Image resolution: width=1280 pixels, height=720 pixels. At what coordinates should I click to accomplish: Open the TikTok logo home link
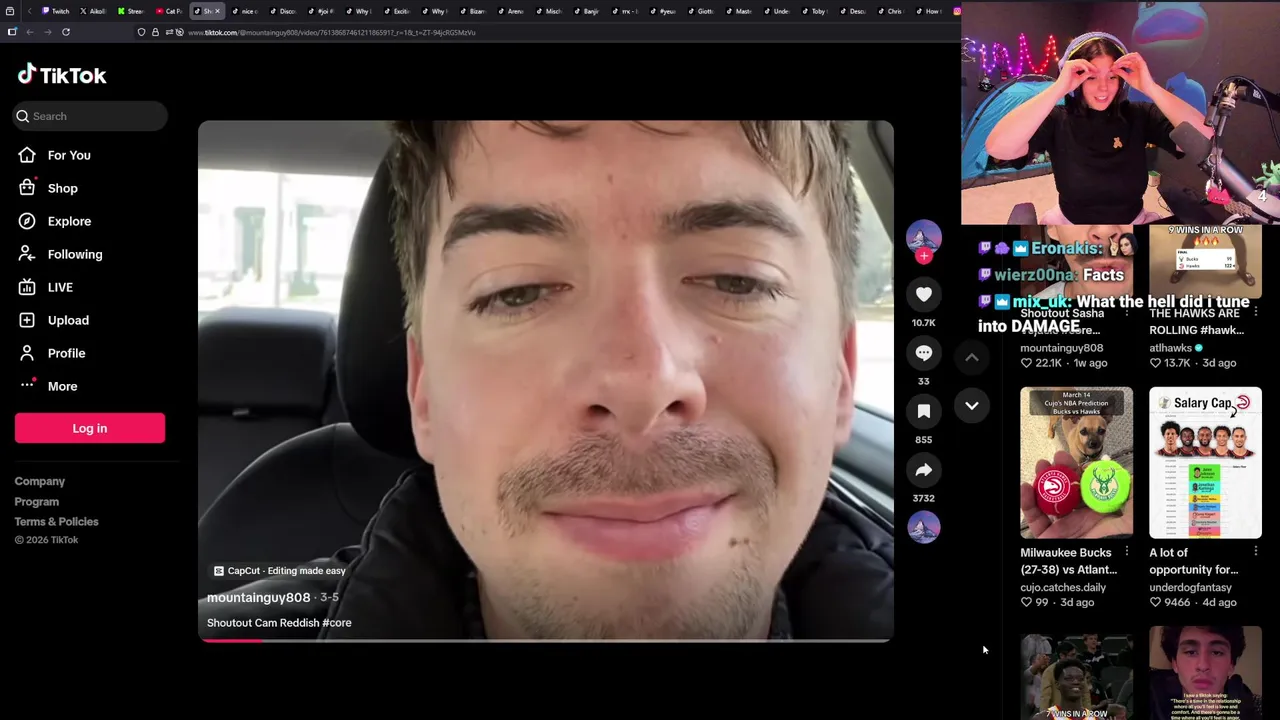[62, 75]
